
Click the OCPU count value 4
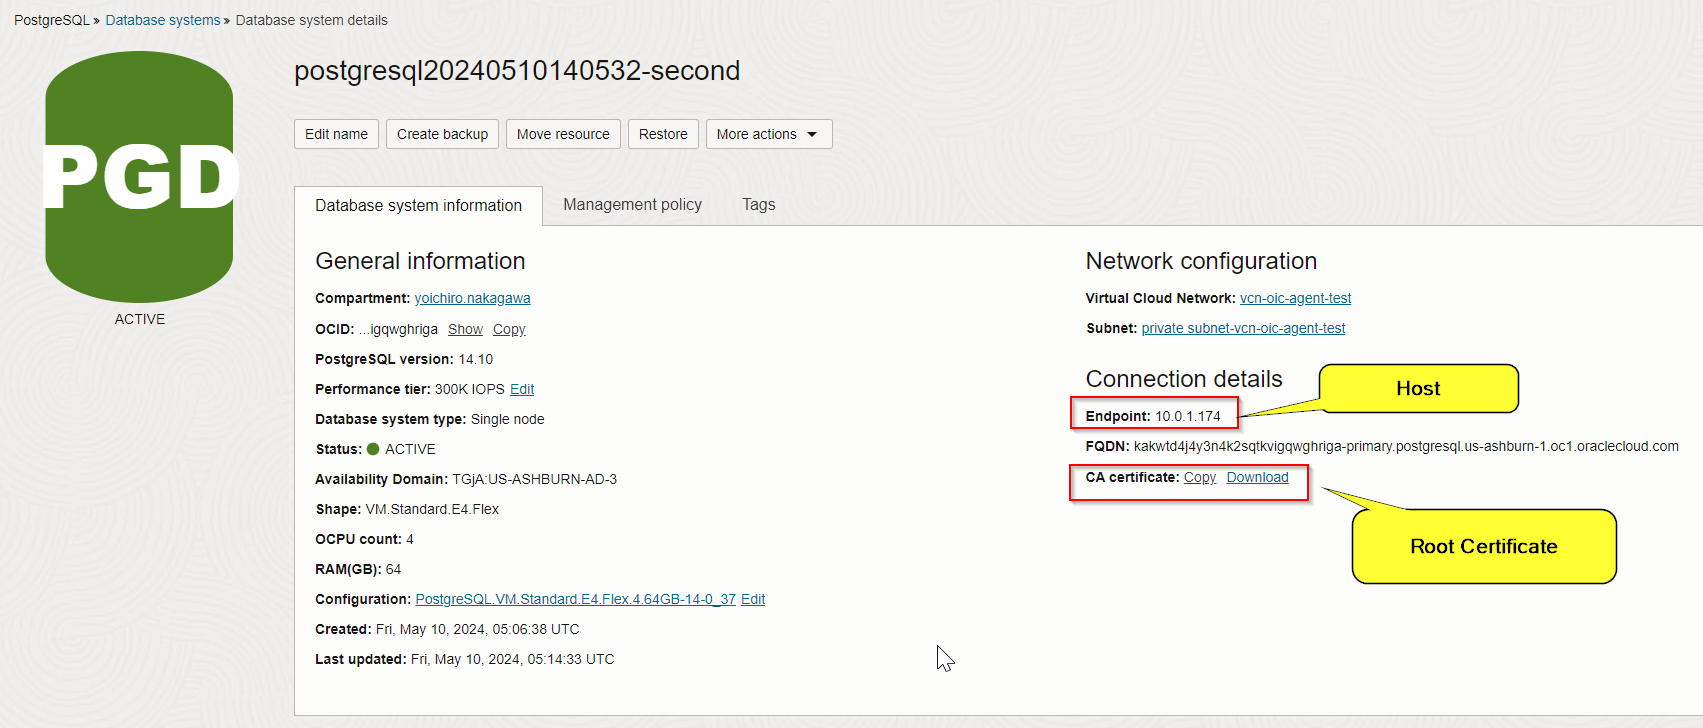(410, 539)
